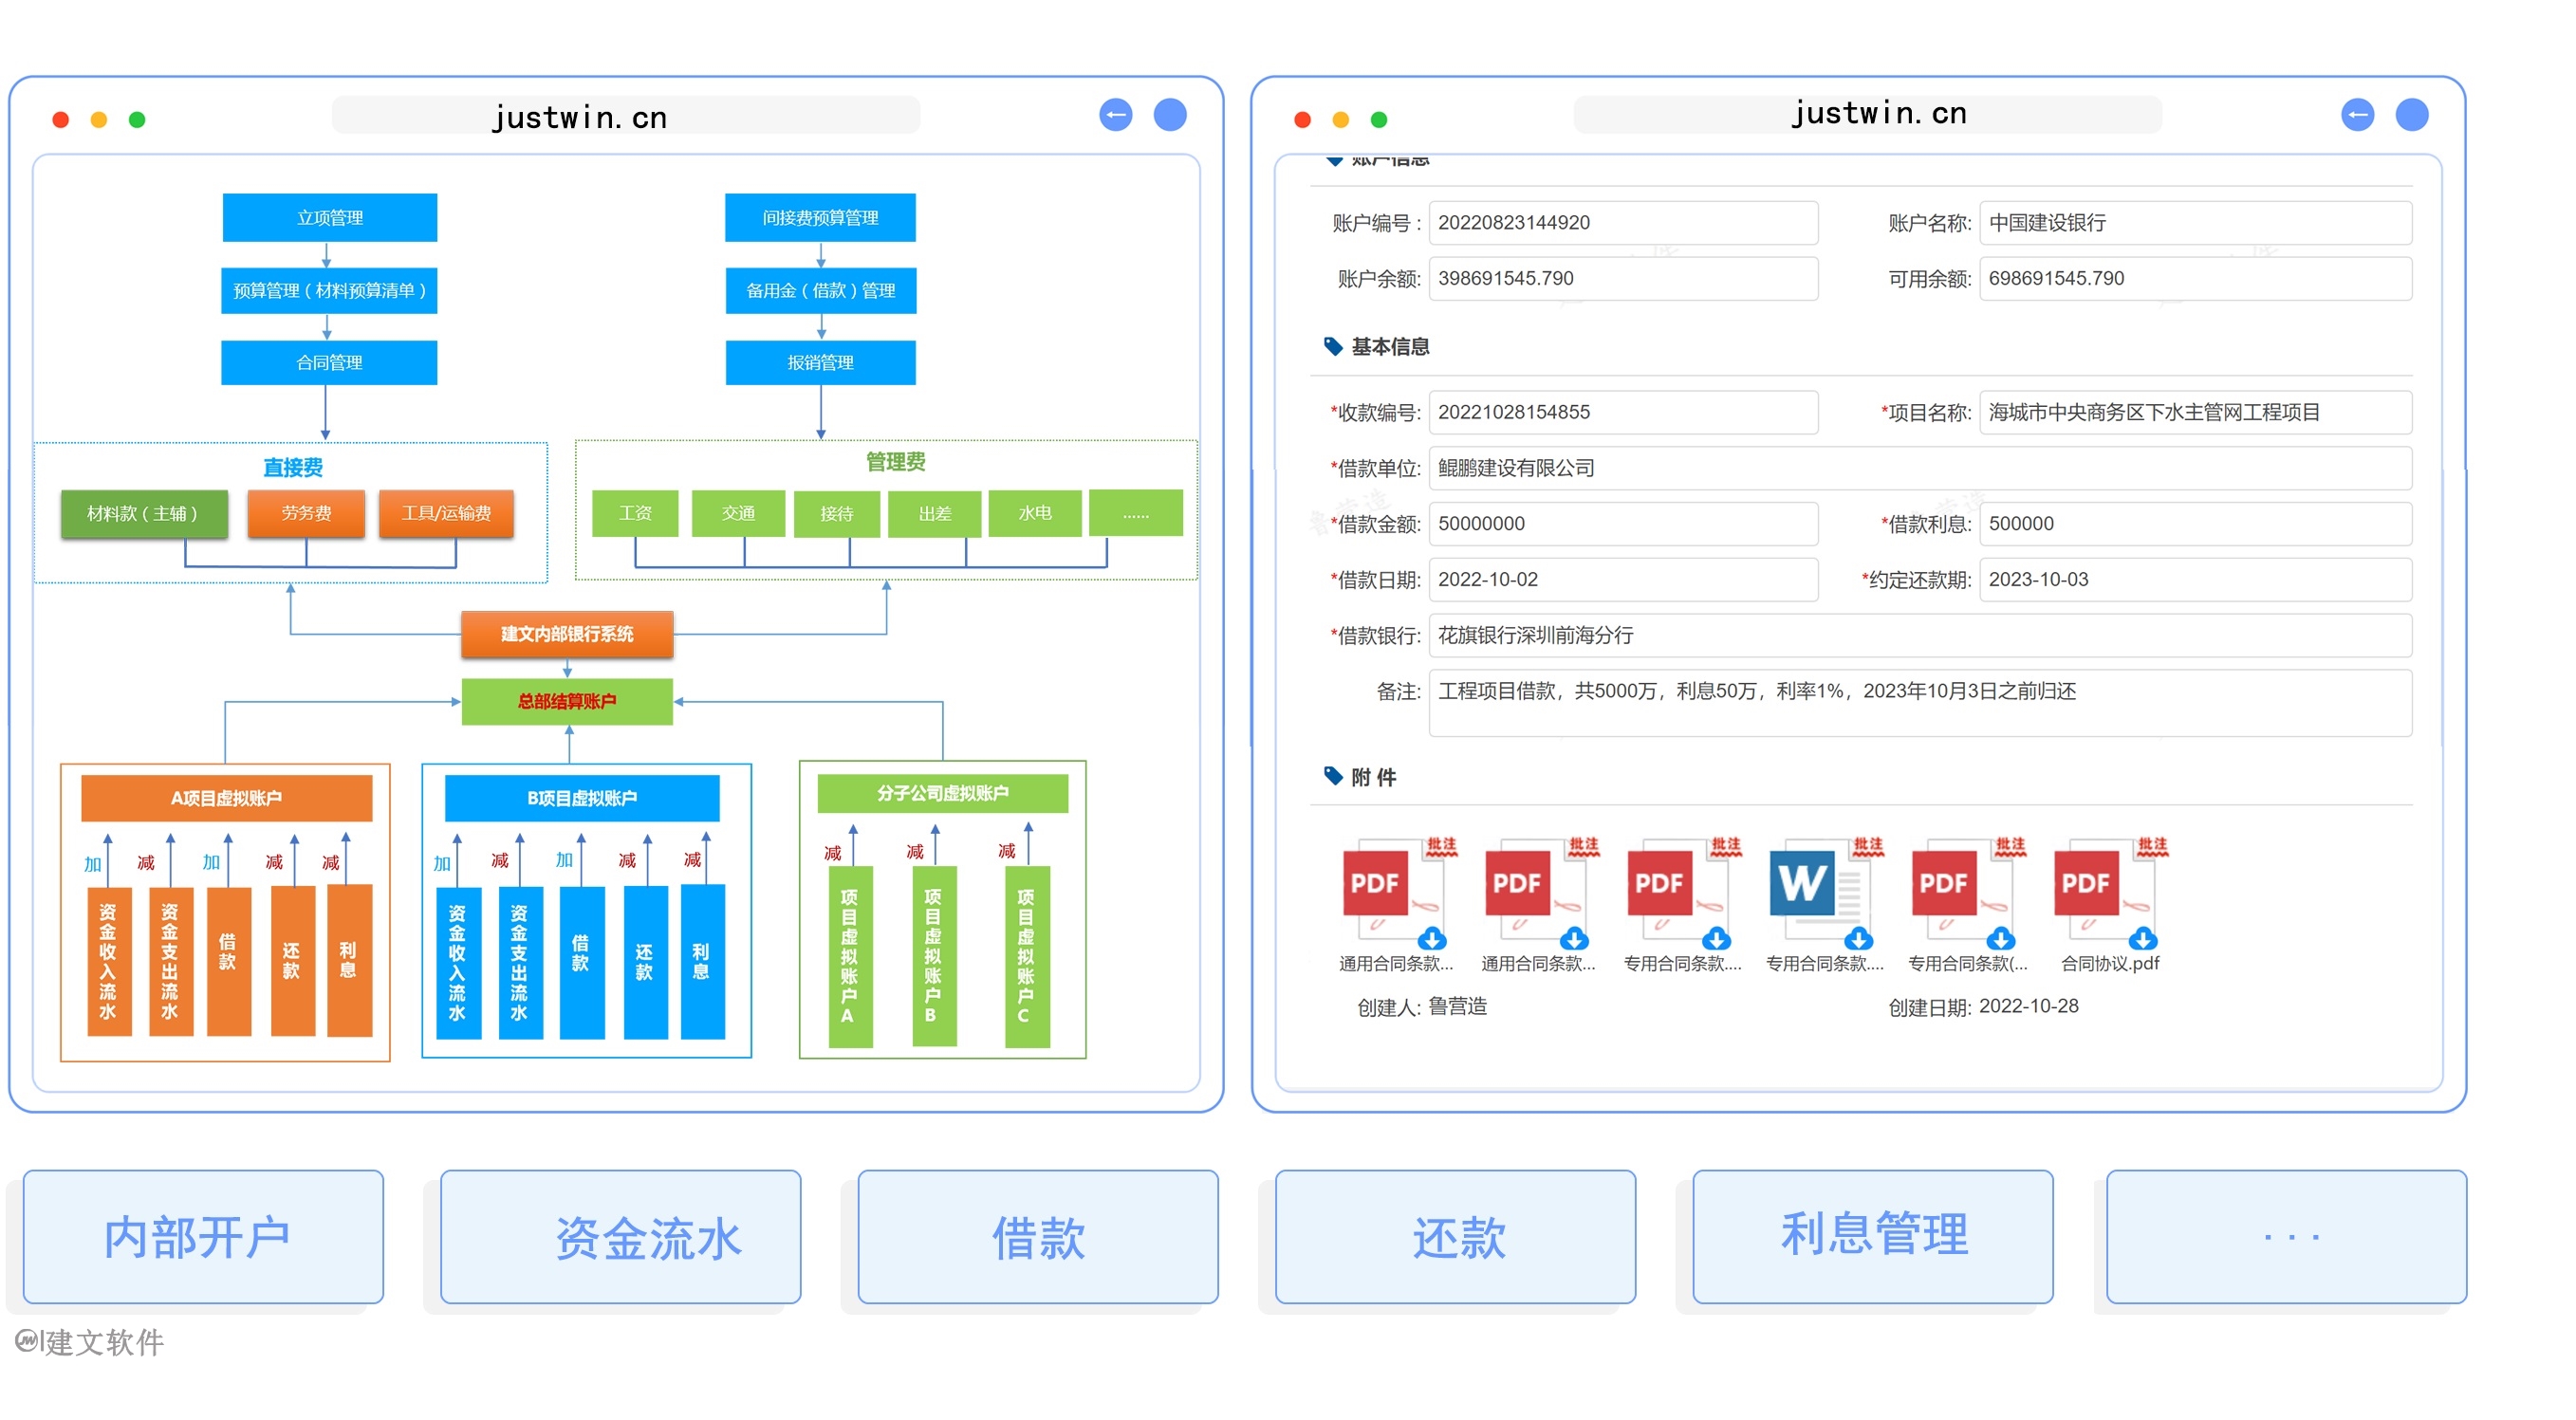Download the Word attachment via its download badge
Image resolution: width=2576 pixels, height=1420 pixels.
(1858, 939)
